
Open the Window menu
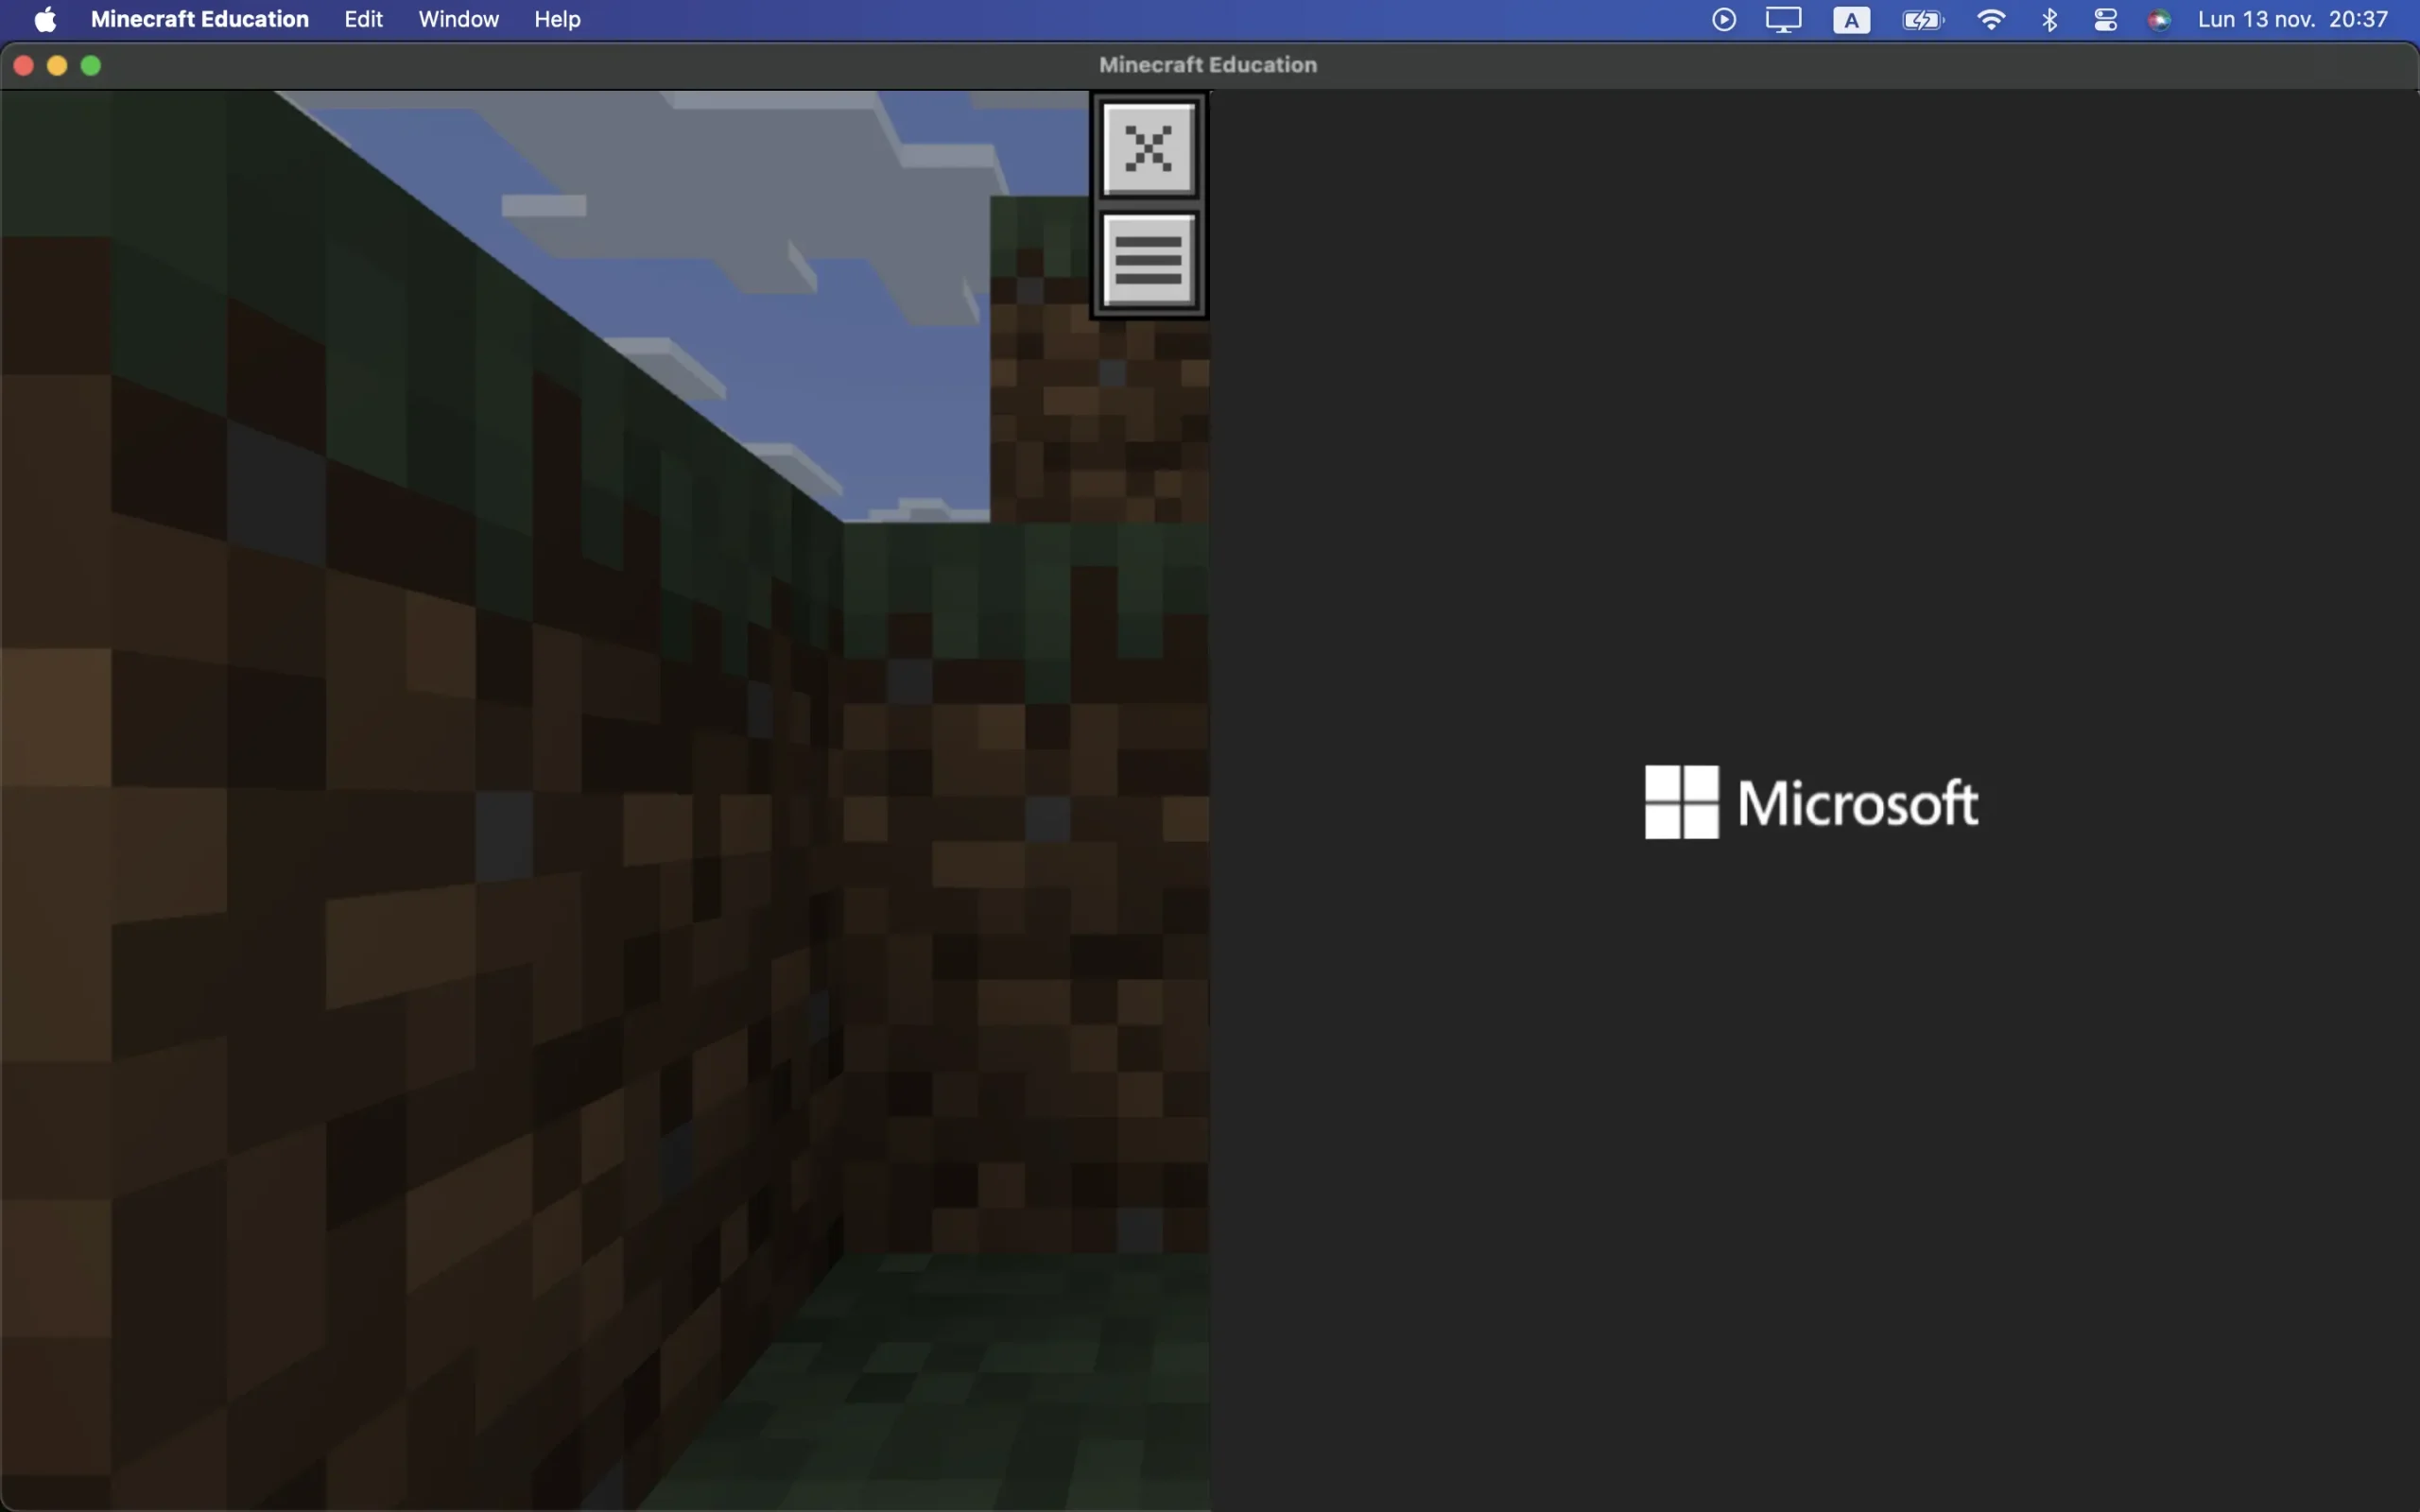(x=458, y=19)
